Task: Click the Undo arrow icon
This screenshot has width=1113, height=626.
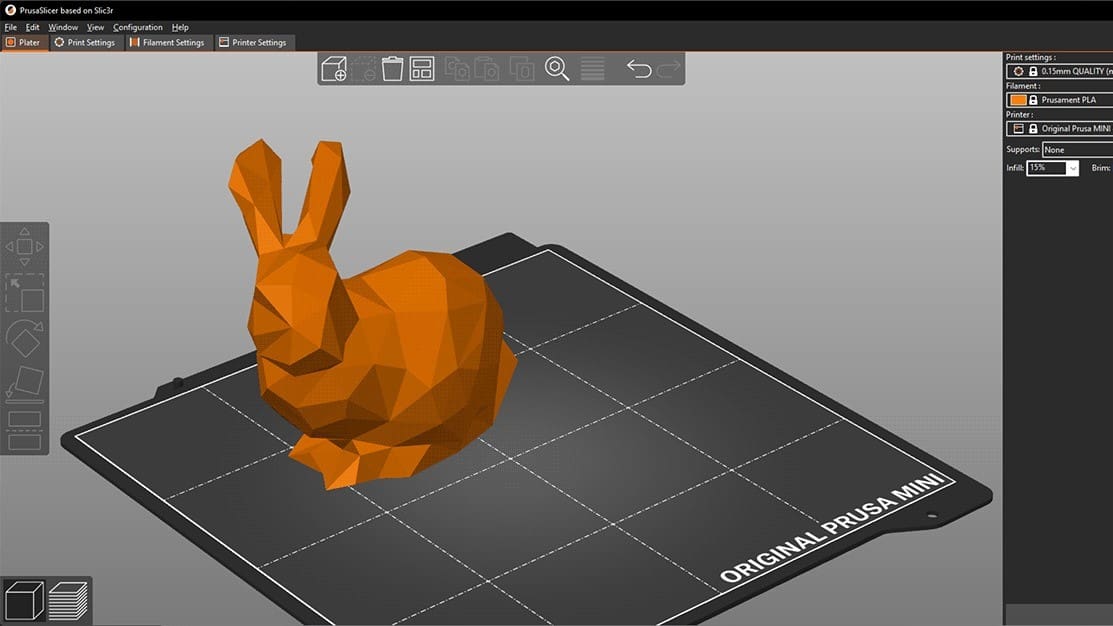Action: point(639,69)
